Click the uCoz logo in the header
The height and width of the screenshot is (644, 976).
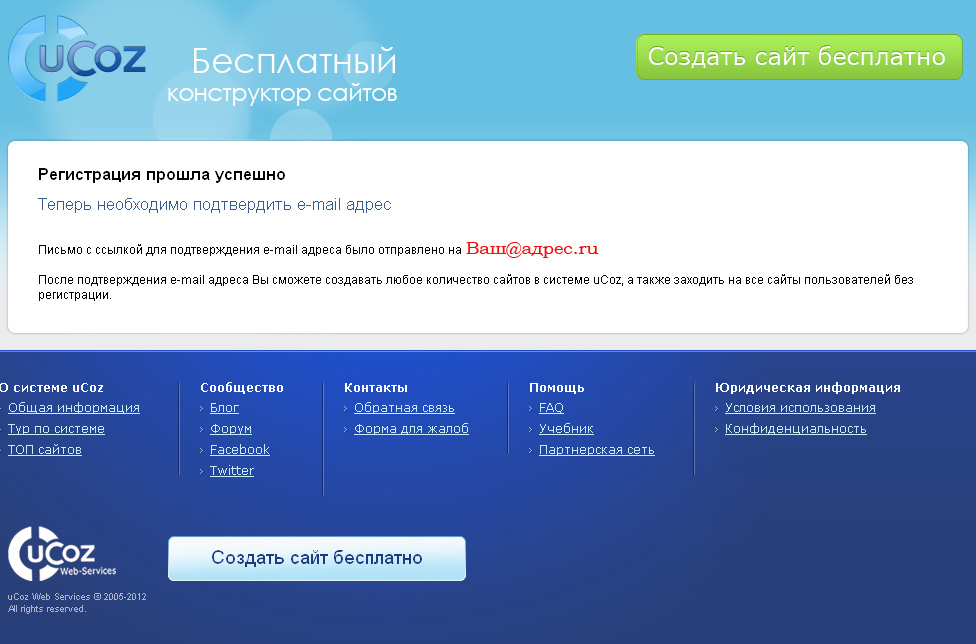(x=77, y=59)
